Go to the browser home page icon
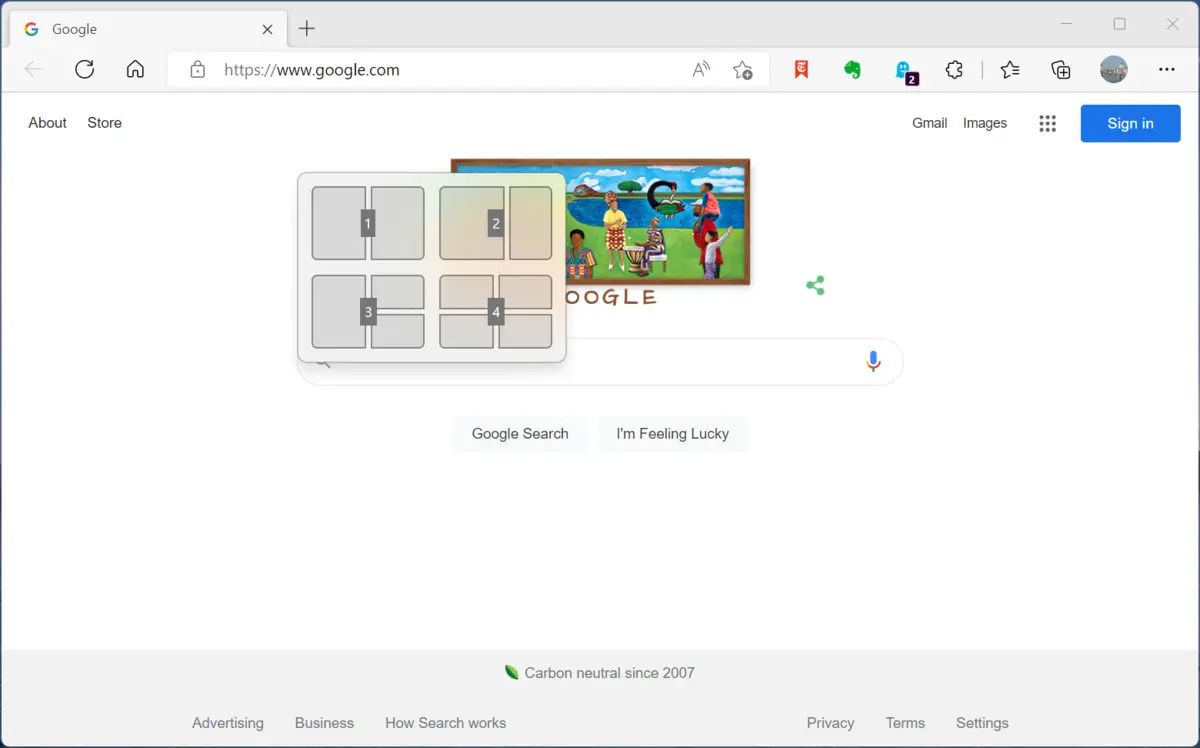The height and width of the screenshot is (748, 1200). pyautogui.click(x=135, y=69)
